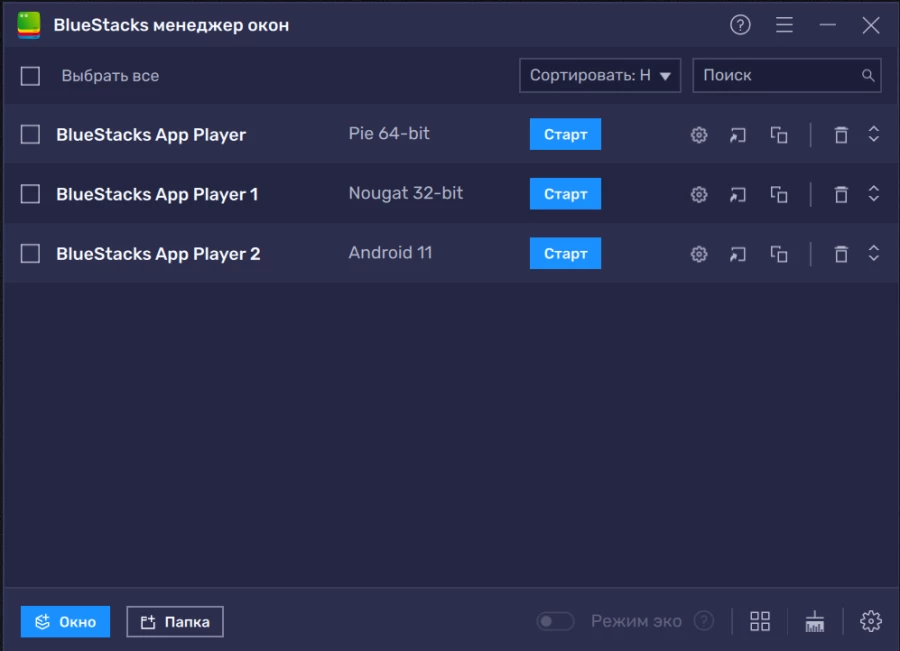This screenshot has width=900, height=651.
Task: Open help via the question mark icon
Action: coord(740,25)
